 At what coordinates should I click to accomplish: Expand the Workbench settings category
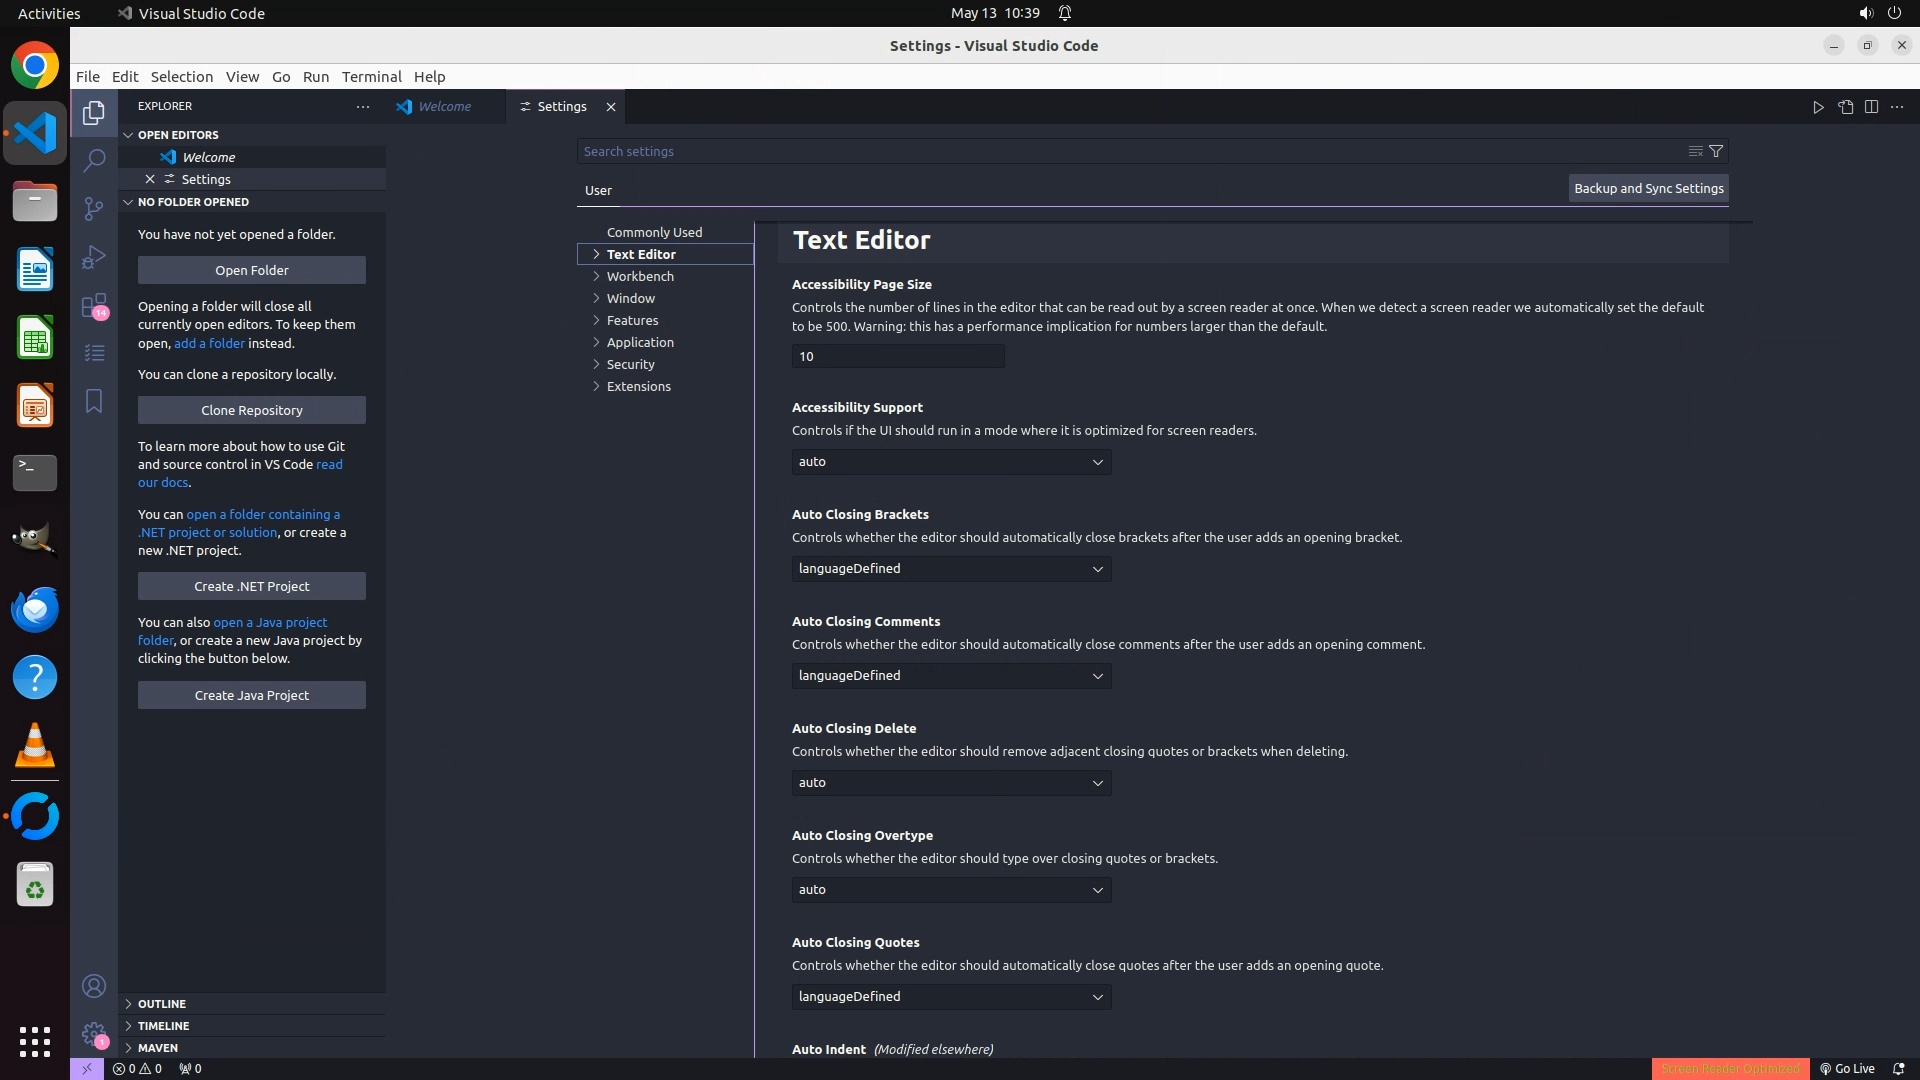pyautogui.click(x=640, y=276)
